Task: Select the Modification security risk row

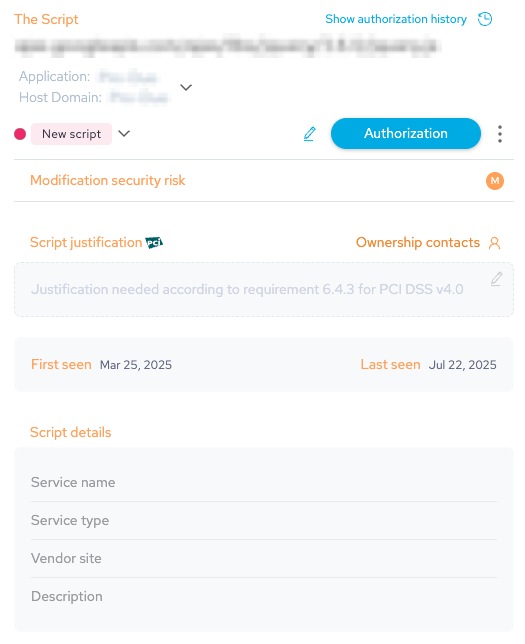Action: tap(264, 181)
